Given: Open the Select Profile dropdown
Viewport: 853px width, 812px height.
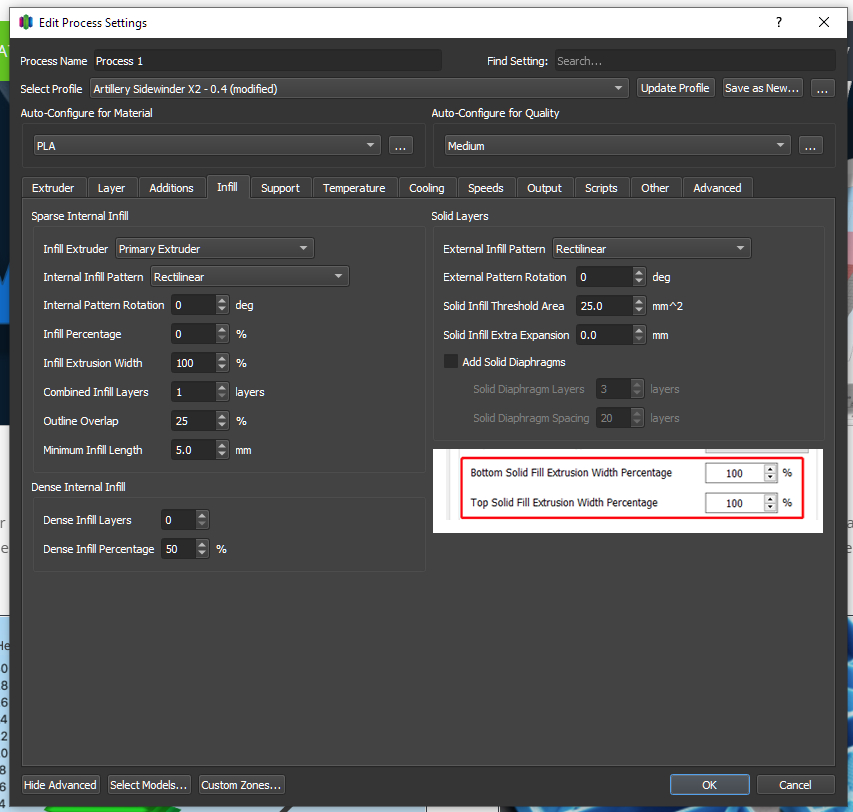Looking at the screenshot, I should pyautogui.click(x=360, y=88).
